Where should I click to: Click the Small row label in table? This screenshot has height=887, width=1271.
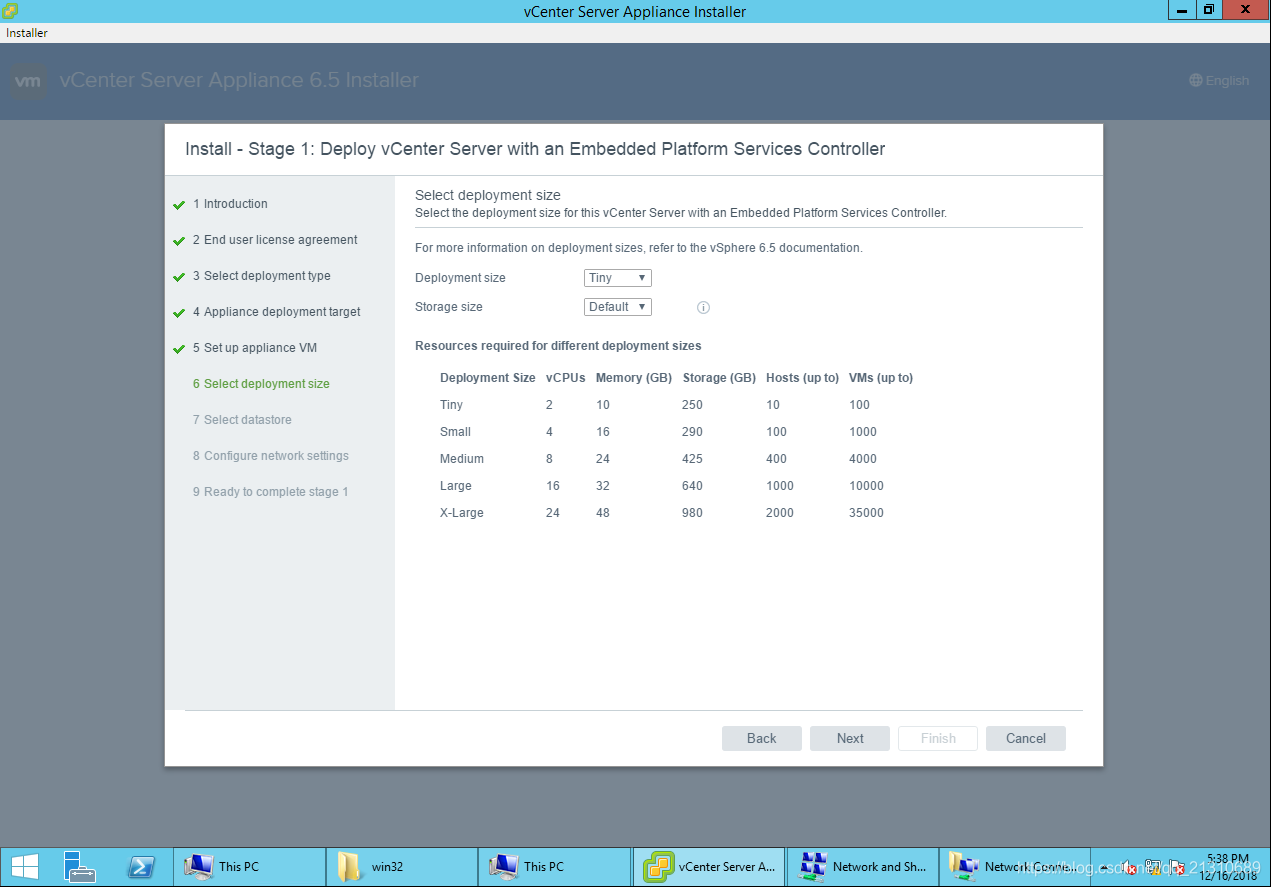click(x=455, y=432)
